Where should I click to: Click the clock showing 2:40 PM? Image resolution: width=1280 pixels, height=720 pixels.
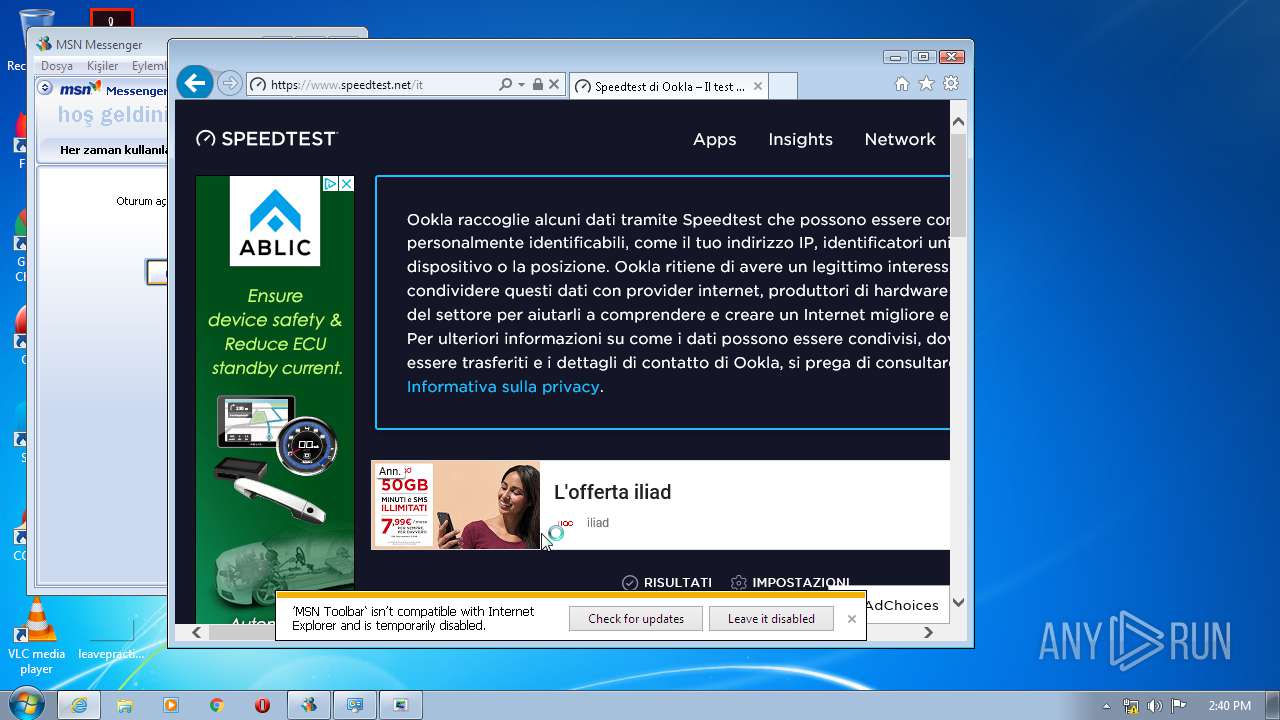(1229, 706)
